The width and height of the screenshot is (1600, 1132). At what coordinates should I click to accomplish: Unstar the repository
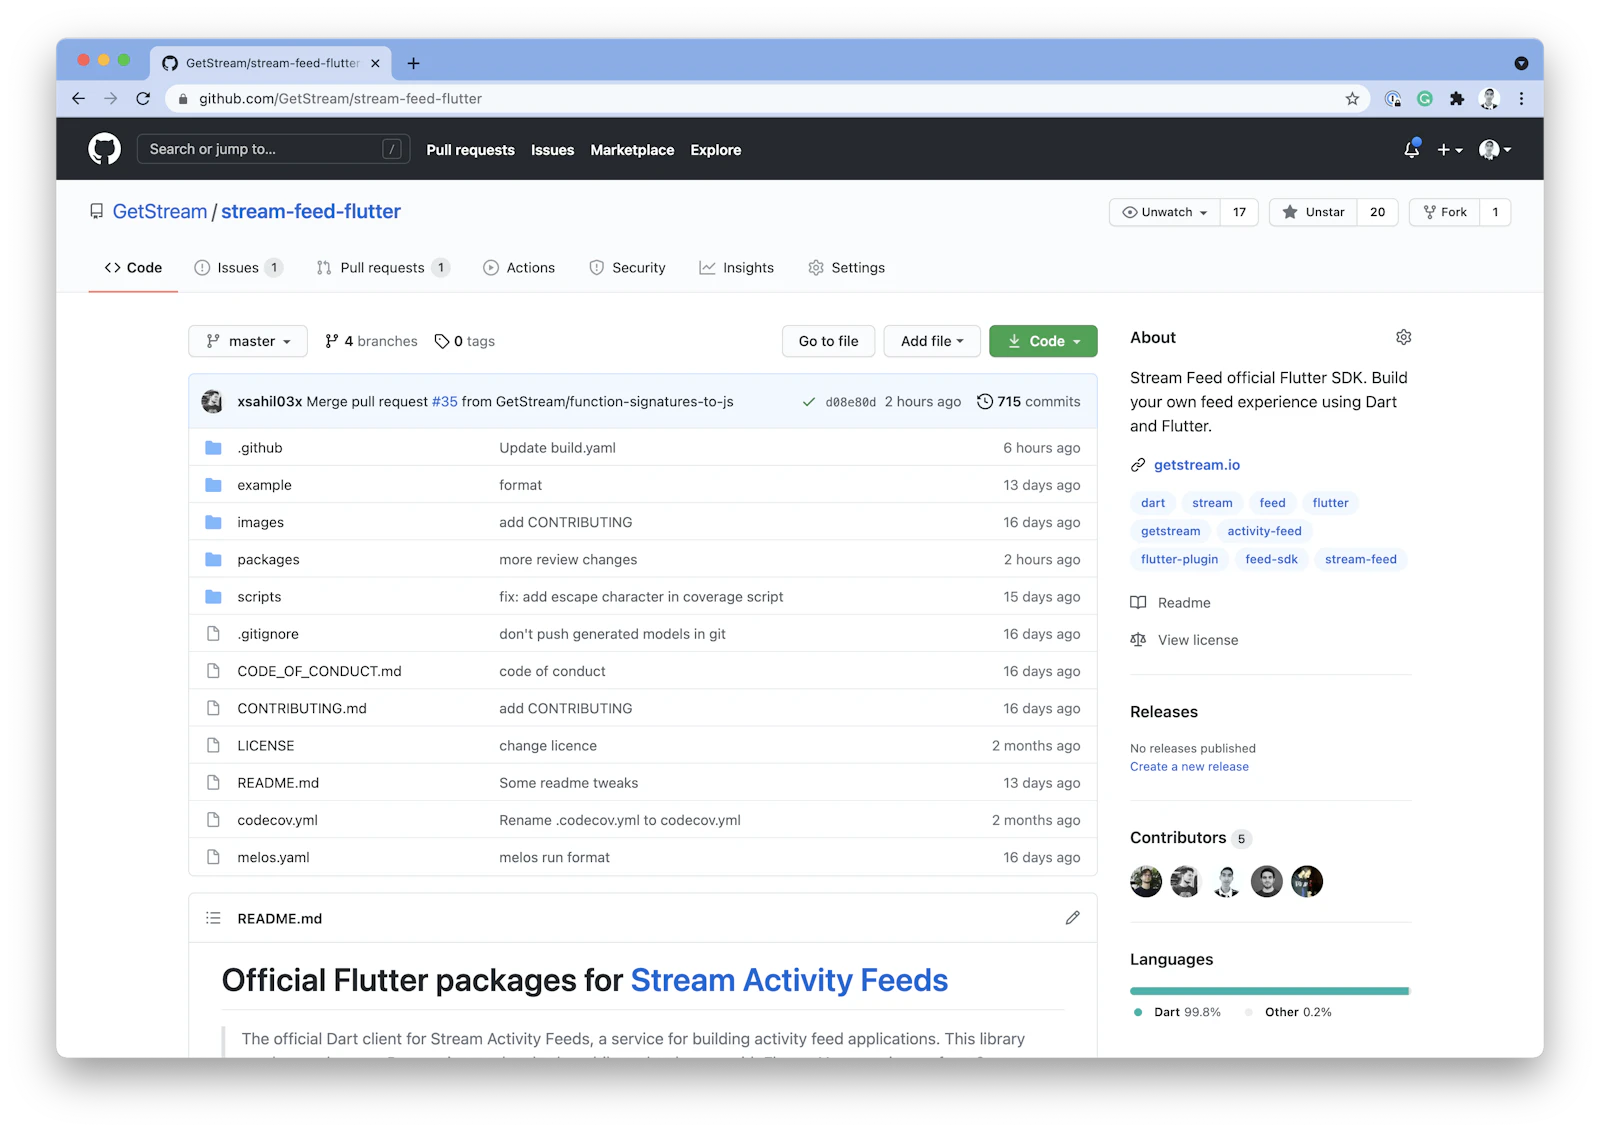coord(1313,212)
